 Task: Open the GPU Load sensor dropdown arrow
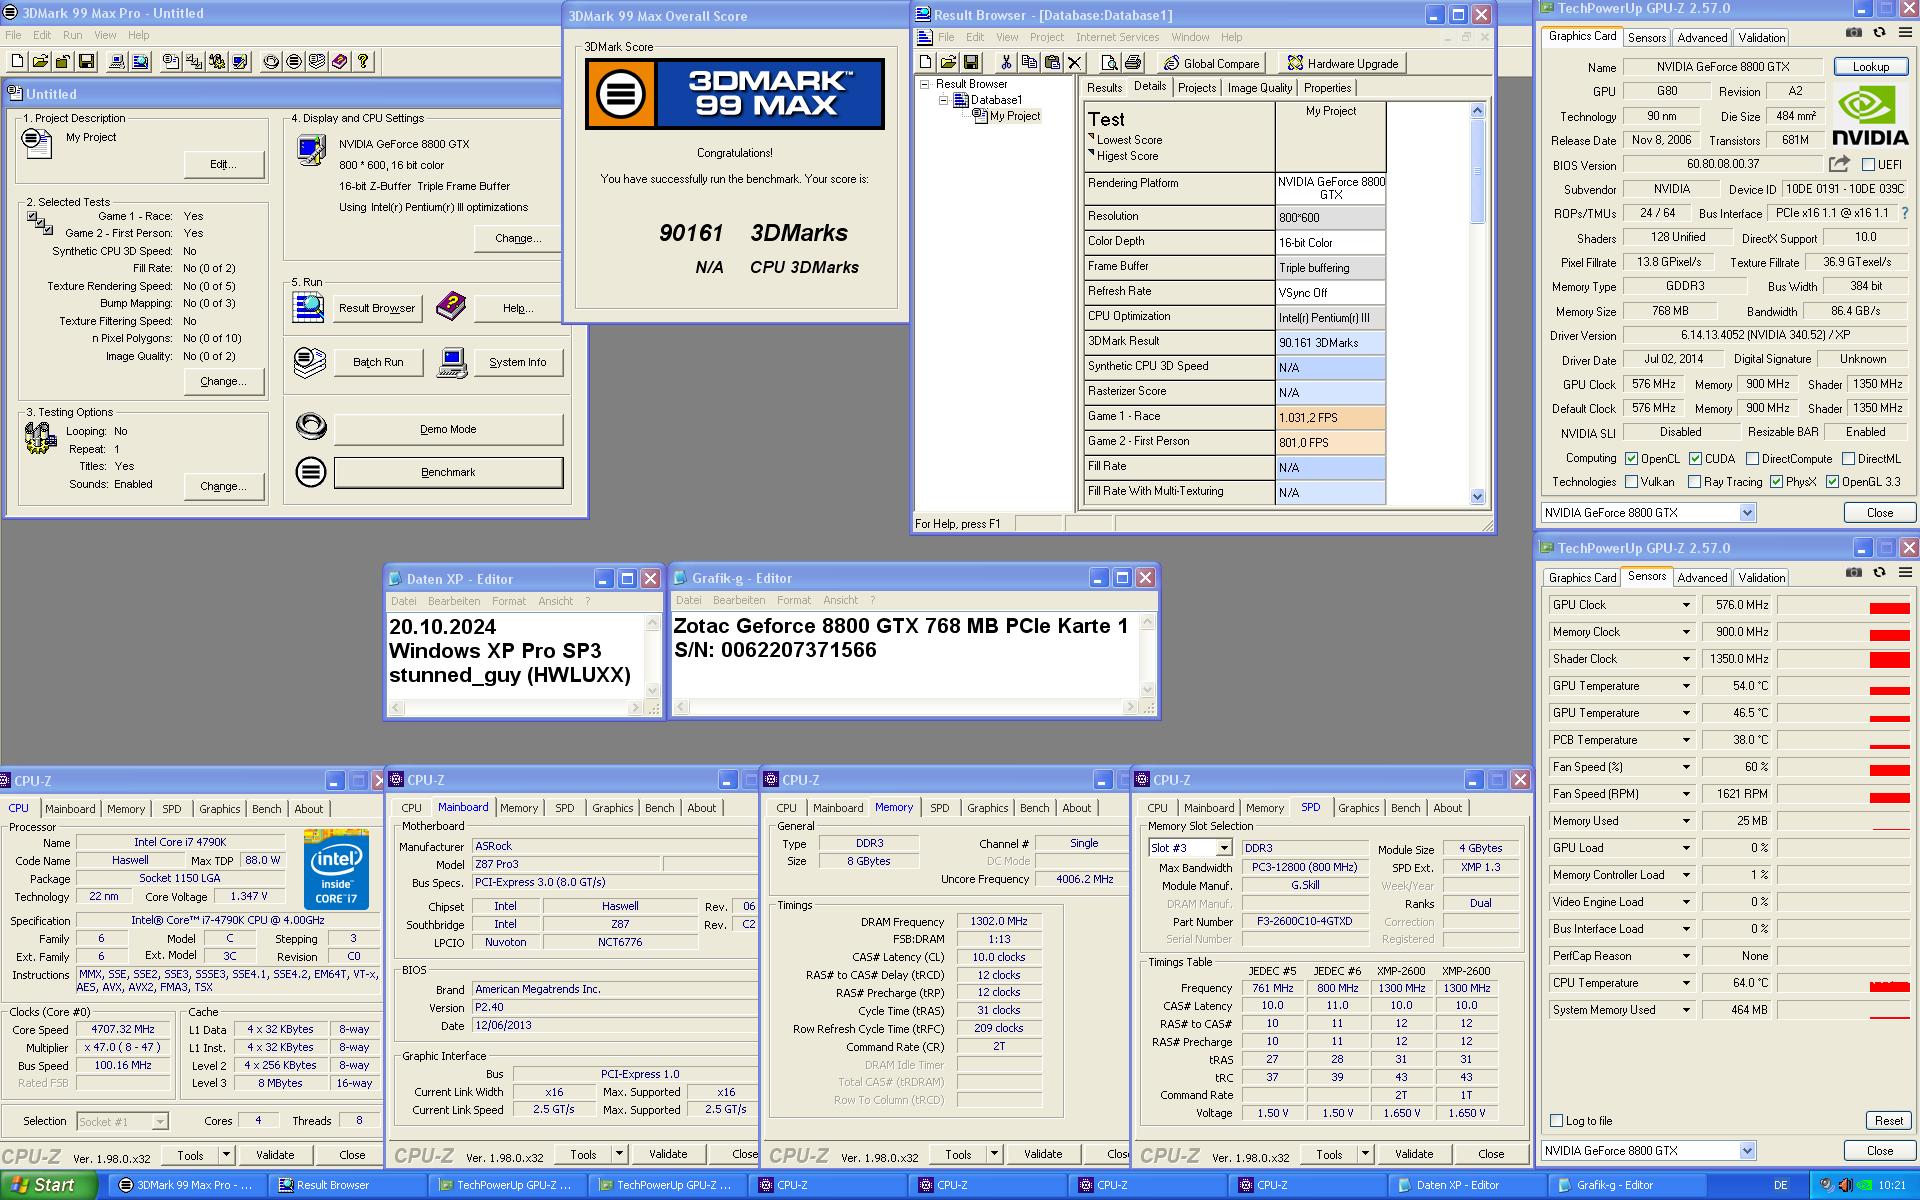pyautogui.click(x=1686, y=848)
